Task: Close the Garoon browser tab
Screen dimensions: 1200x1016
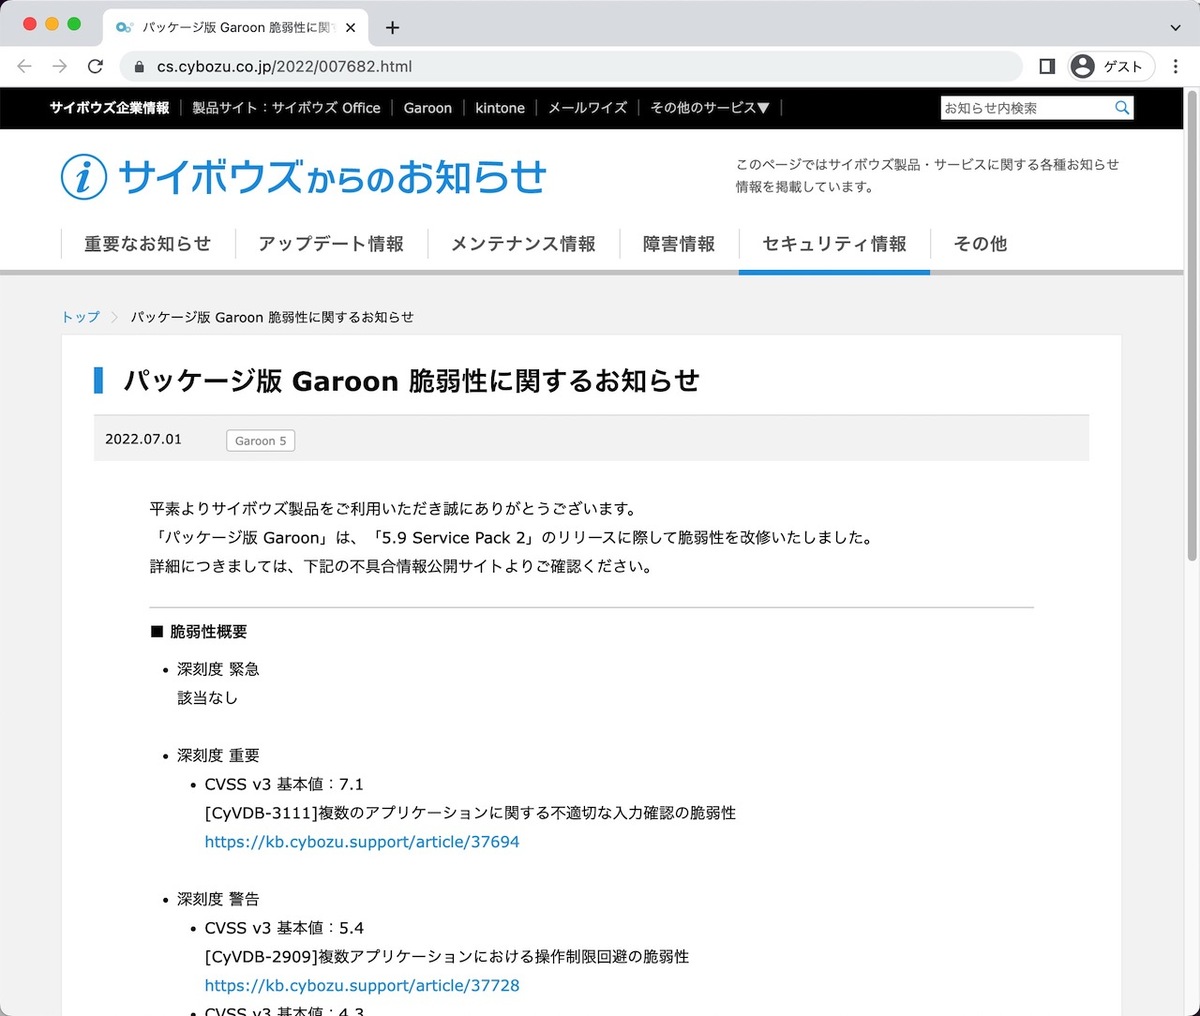Action: [x=350, y=28]
